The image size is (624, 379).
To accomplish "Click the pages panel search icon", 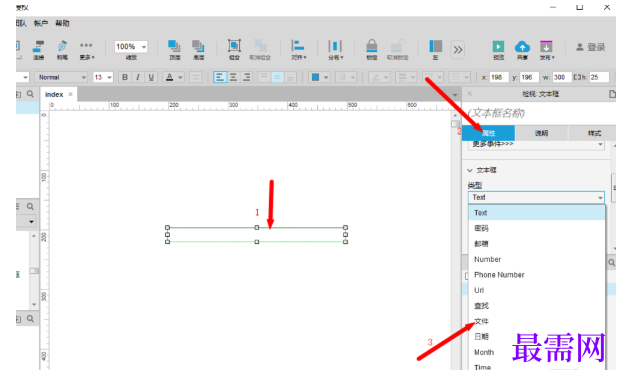I will point(30,94).
